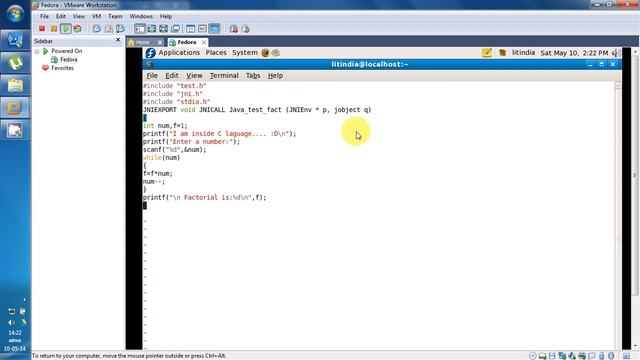640x360 pixels.
Task: Click the Fedora panel volume icon
Action: 616,53
